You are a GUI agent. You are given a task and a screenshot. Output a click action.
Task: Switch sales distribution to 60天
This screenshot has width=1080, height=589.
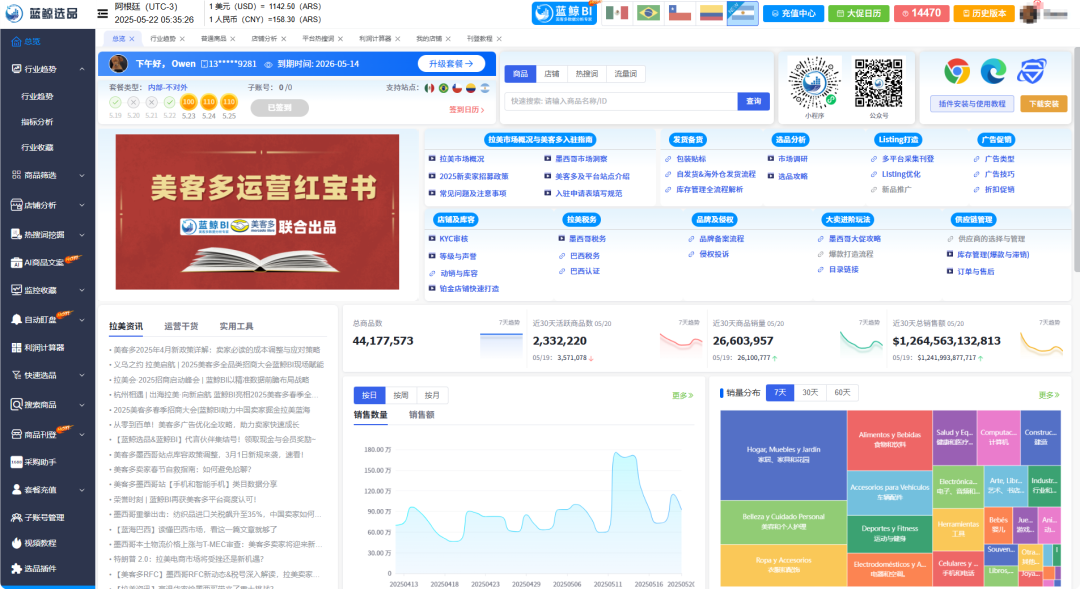pos(842,393)
